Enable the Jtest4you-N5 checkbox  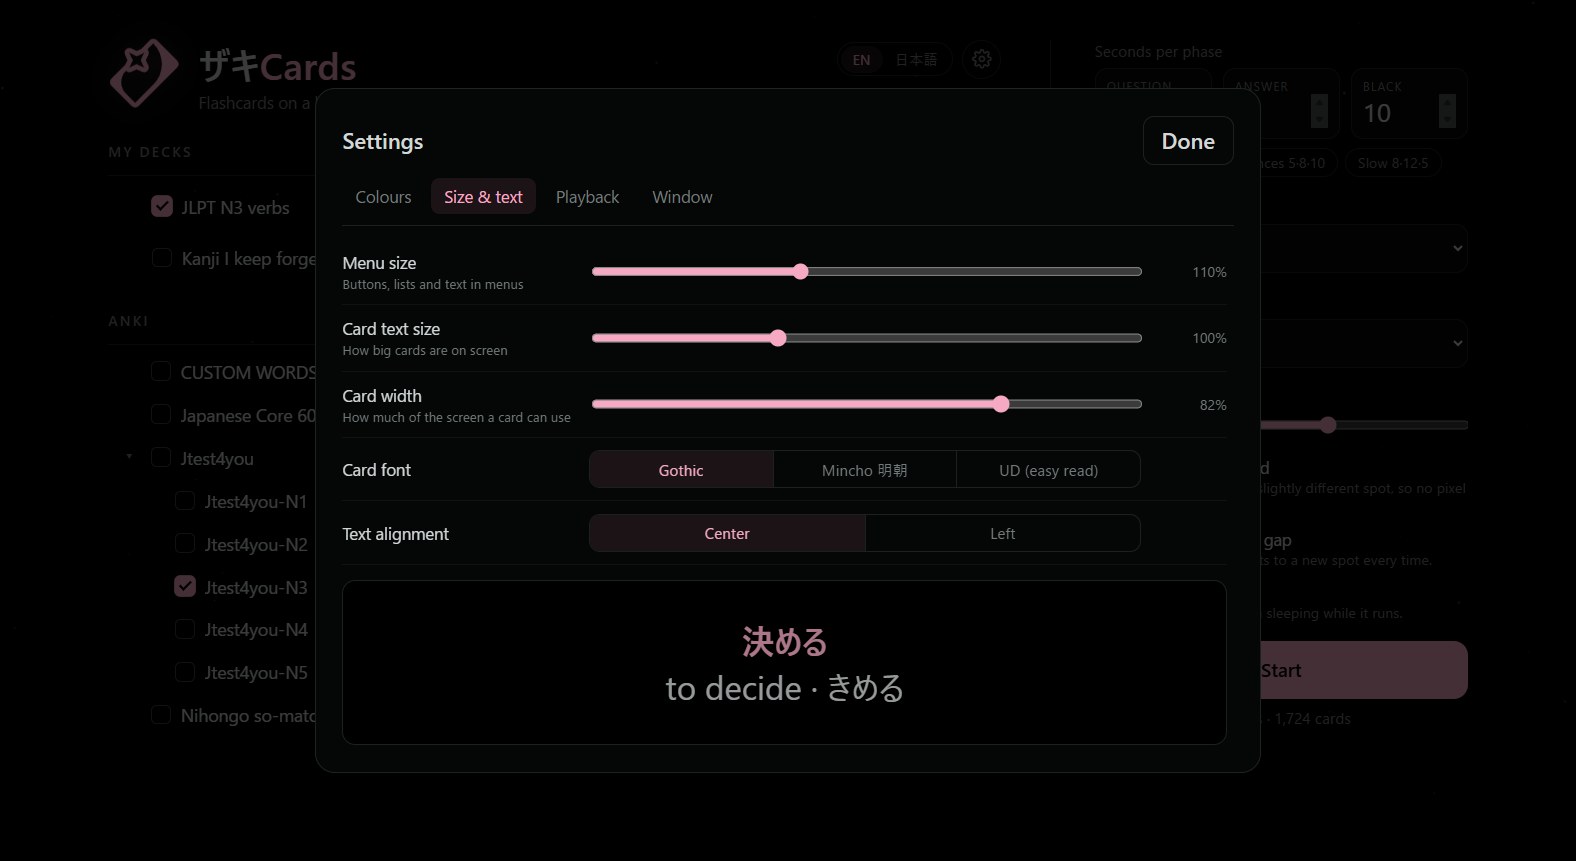click(x=185, y=672)
